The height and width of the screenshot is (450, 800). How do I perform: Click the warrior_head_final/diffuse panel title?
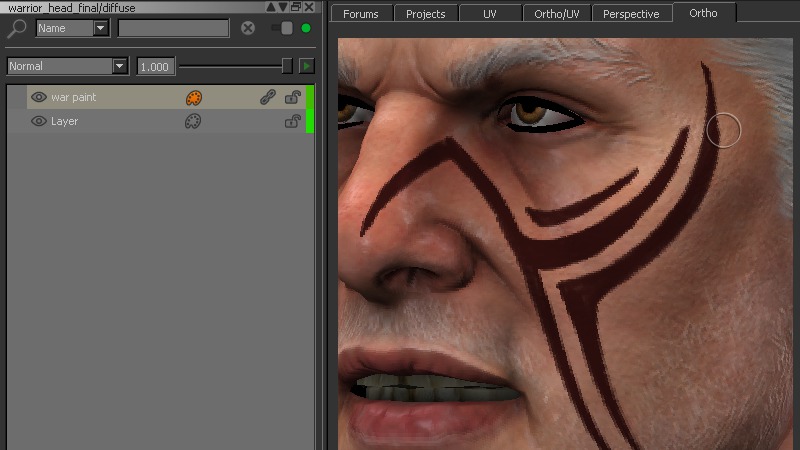click(71, 8)
